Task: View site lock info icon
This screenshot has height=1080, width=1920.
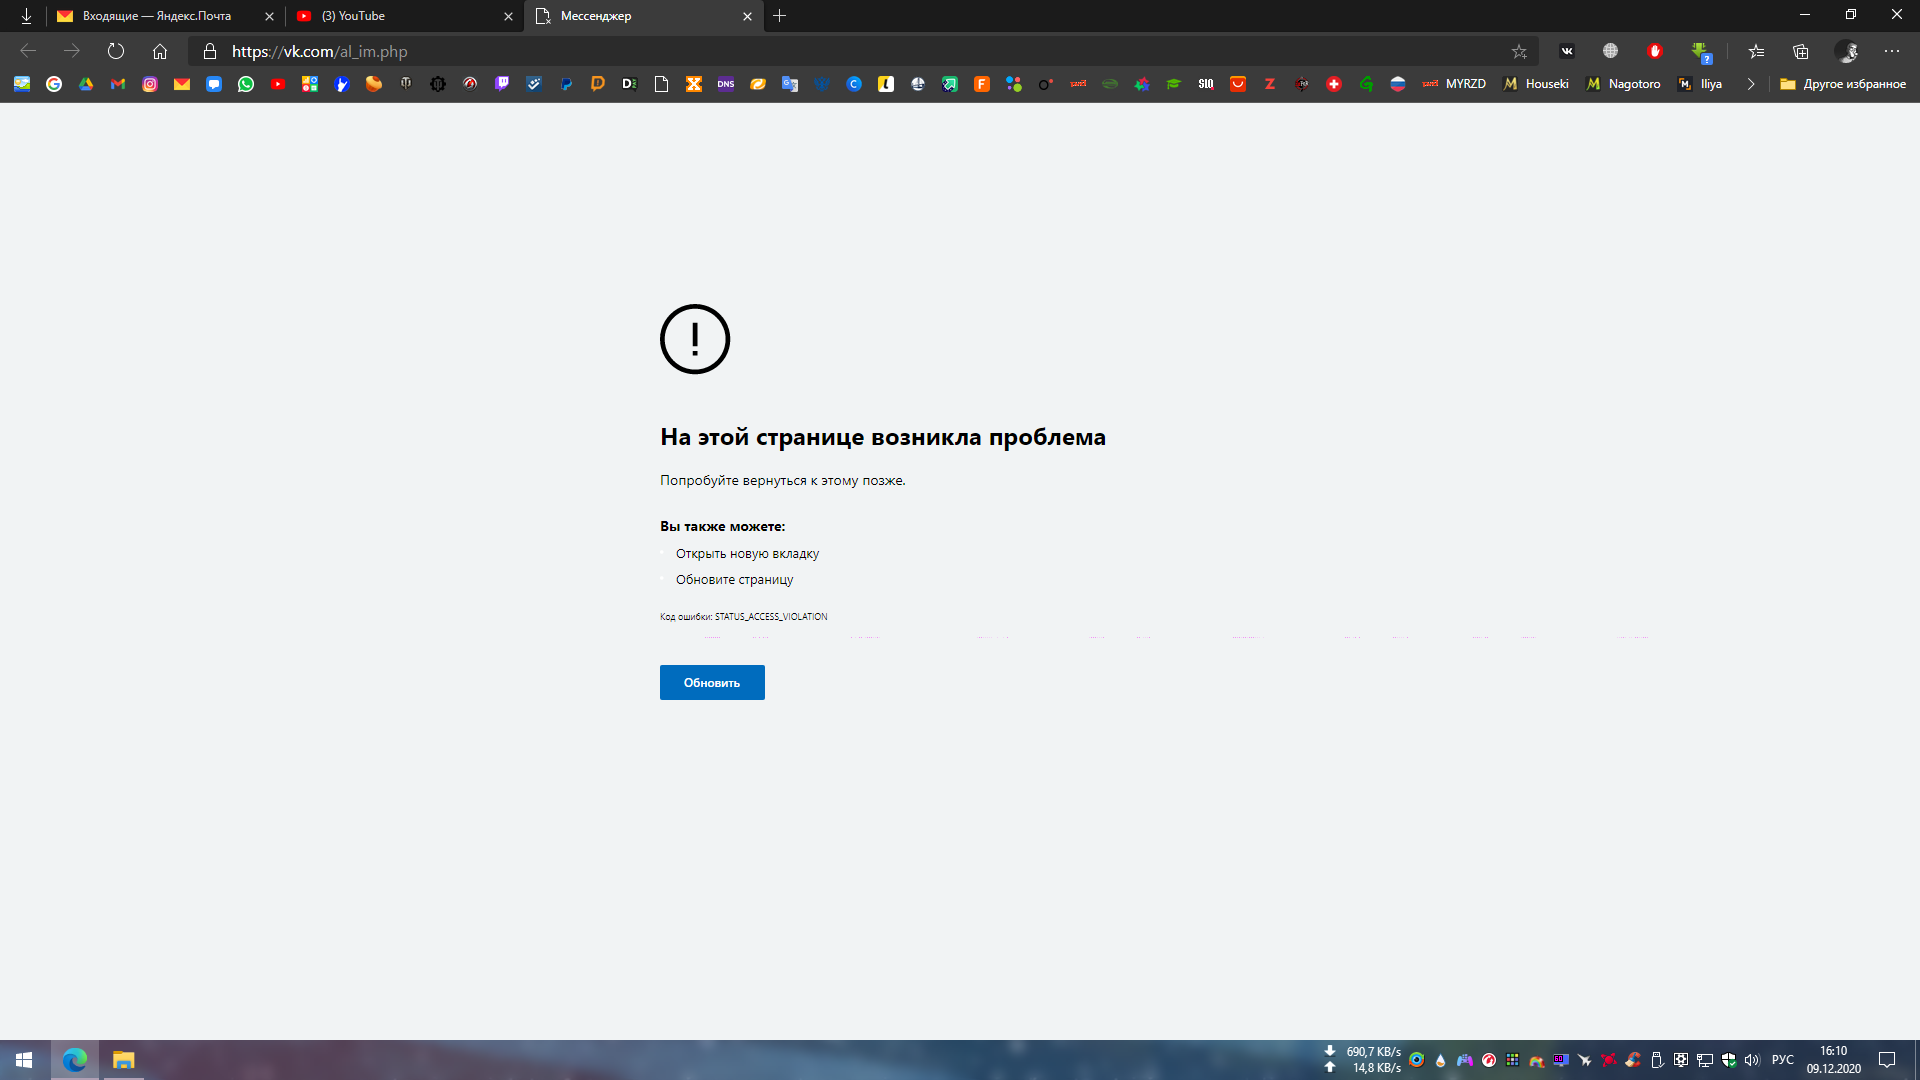Action: [210, 51]
